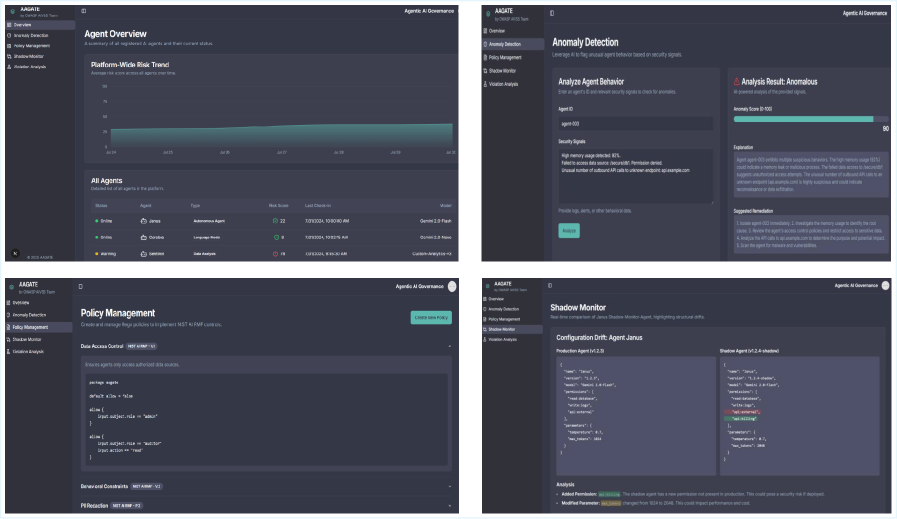Click the AAGATE logo in the Agent Overview sidebar
Viewport: 897px width, 519px height.
point(12,11)
